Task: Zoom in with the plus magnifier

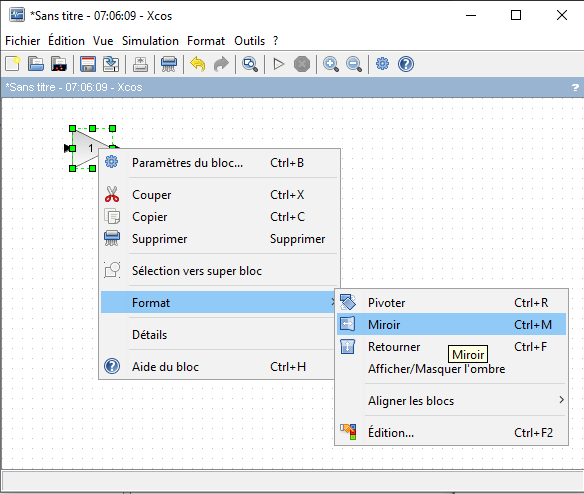Action: (x=331, y=64)
